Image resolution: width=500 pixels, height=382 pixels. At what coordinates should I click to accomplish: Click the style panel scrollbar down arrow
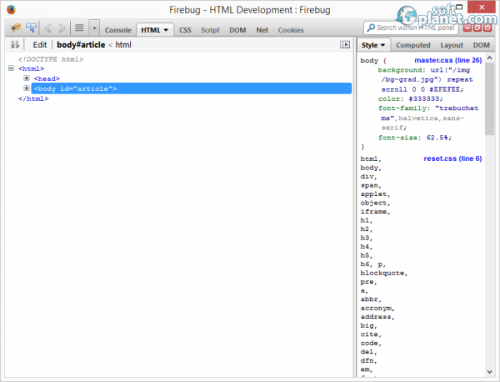[489, 372]
